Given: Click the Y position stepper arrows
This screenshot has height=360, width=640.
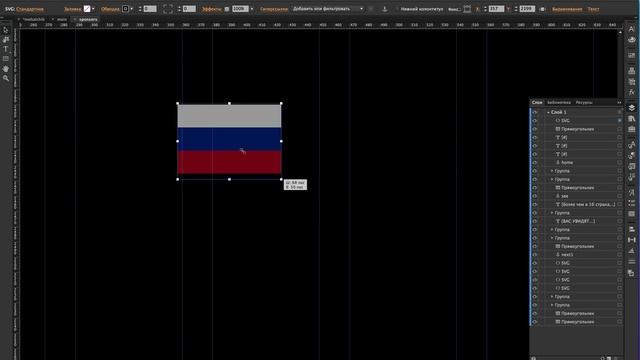Looking at the screenshot, I should tap(516, 9).
